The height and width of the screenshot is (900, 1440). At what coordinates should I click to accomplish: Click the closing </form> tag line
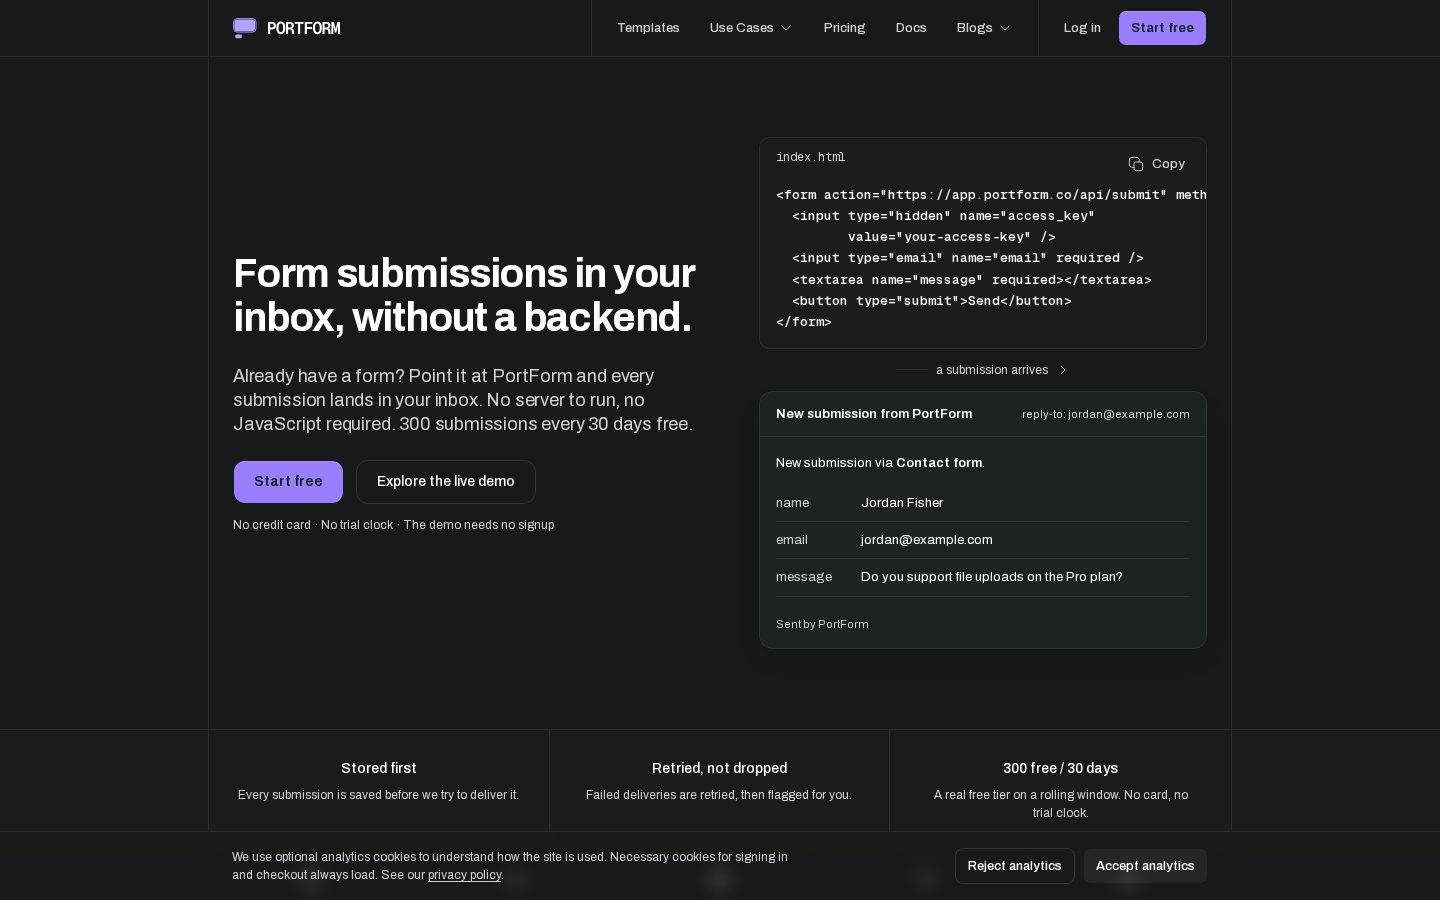804,322
